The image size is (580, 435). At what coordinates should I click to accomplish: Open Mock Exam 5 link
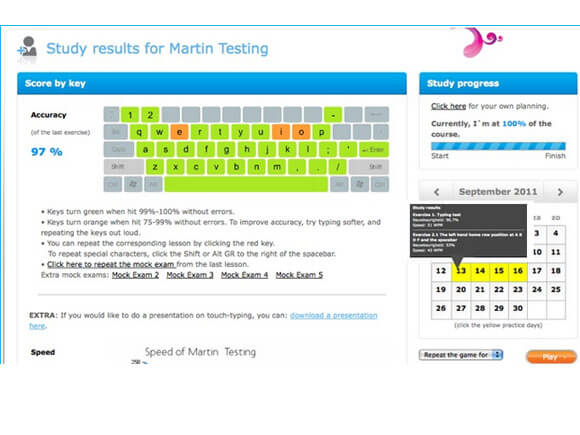click(x=299, y=275)
